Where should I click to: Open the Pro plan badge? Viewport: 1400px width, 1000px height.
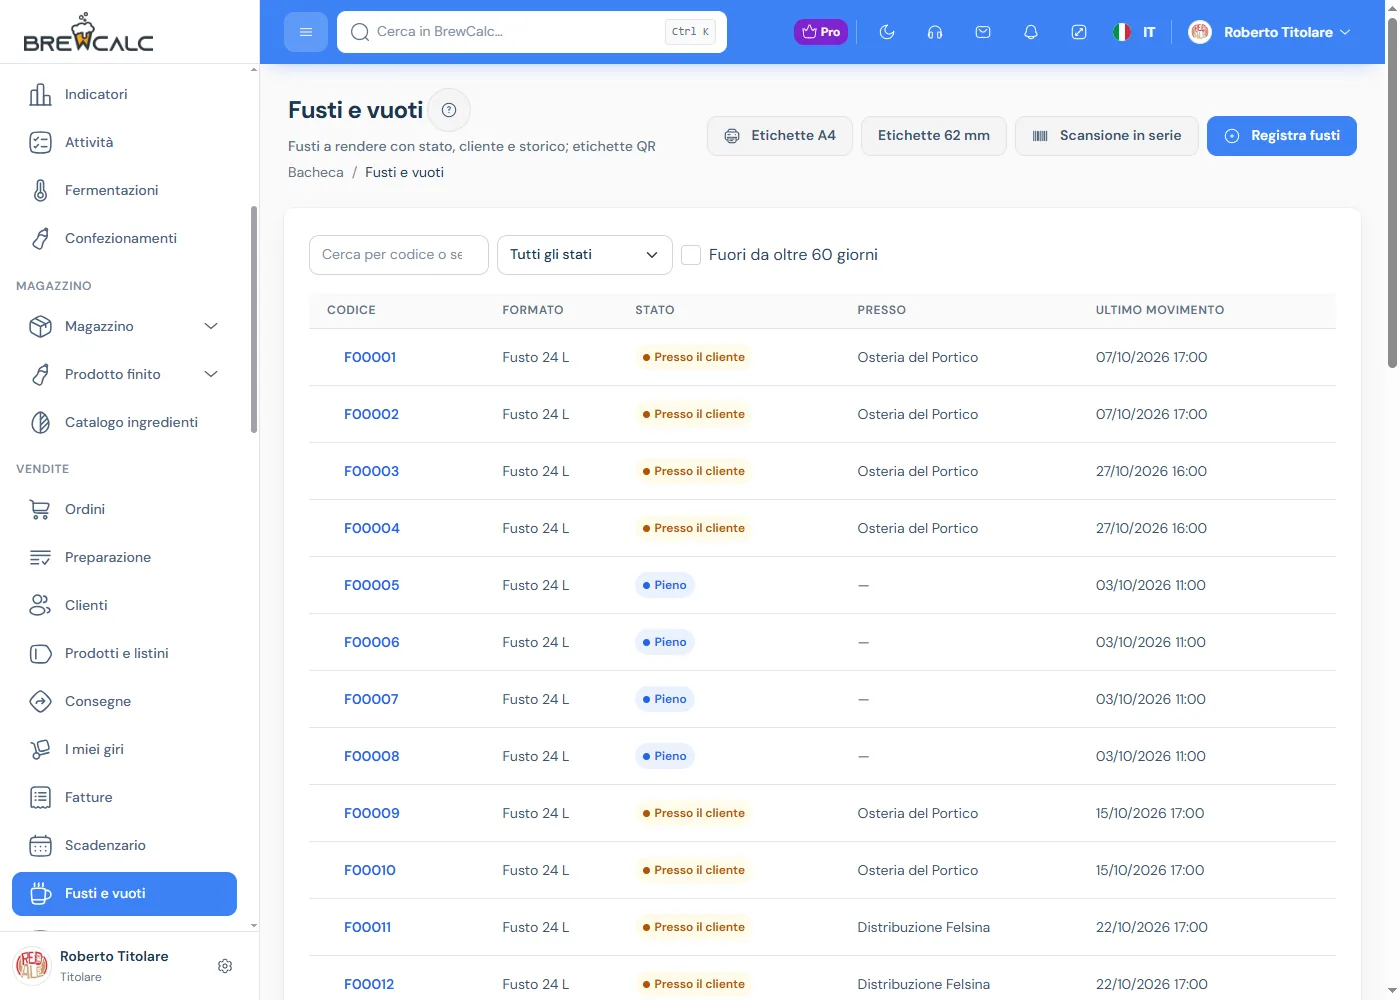(x=821, y=32)
